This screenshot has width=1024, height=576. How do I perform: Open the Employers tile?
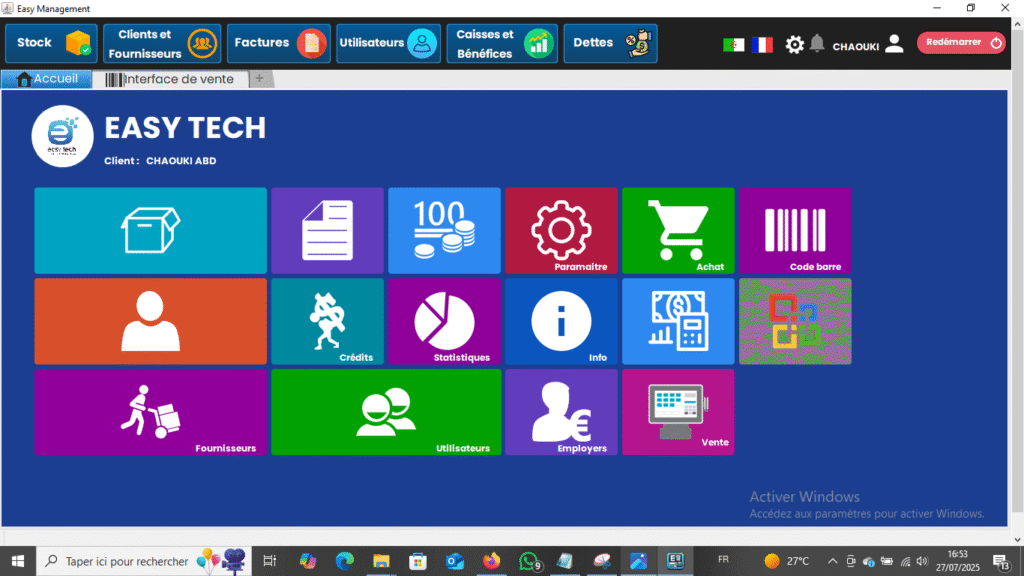pyautogui.click(x=561, y=412)
